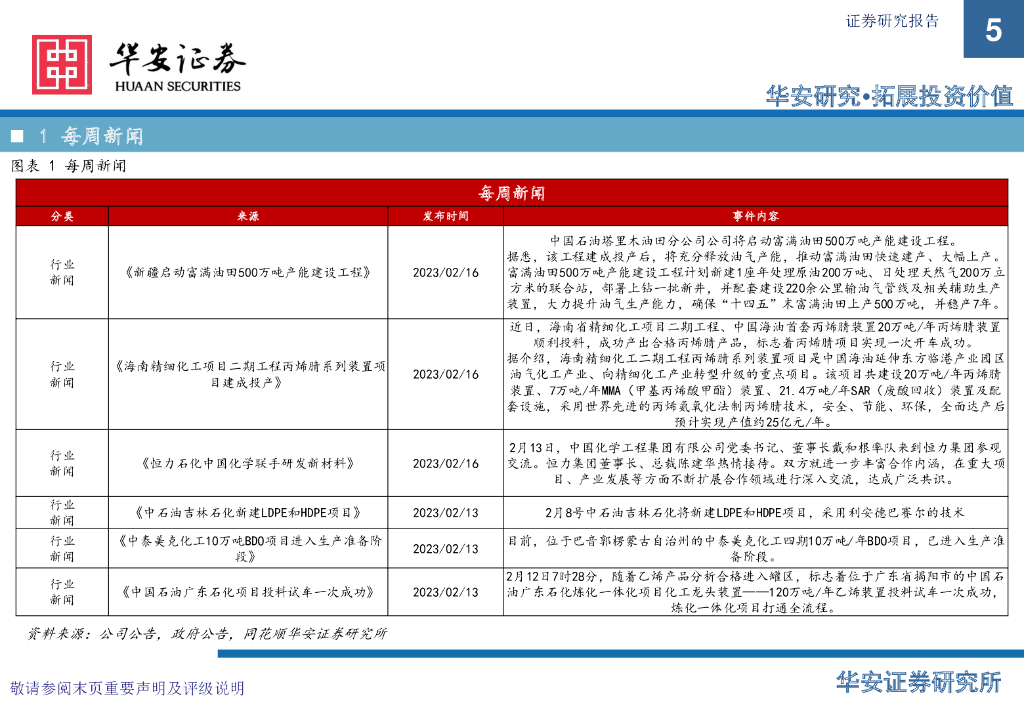This screenshot has width=1024, height=709.
Task: Click date 2023/02/13 in 广东石化 row
Action: pyautogui.click(x=445, y=592)
